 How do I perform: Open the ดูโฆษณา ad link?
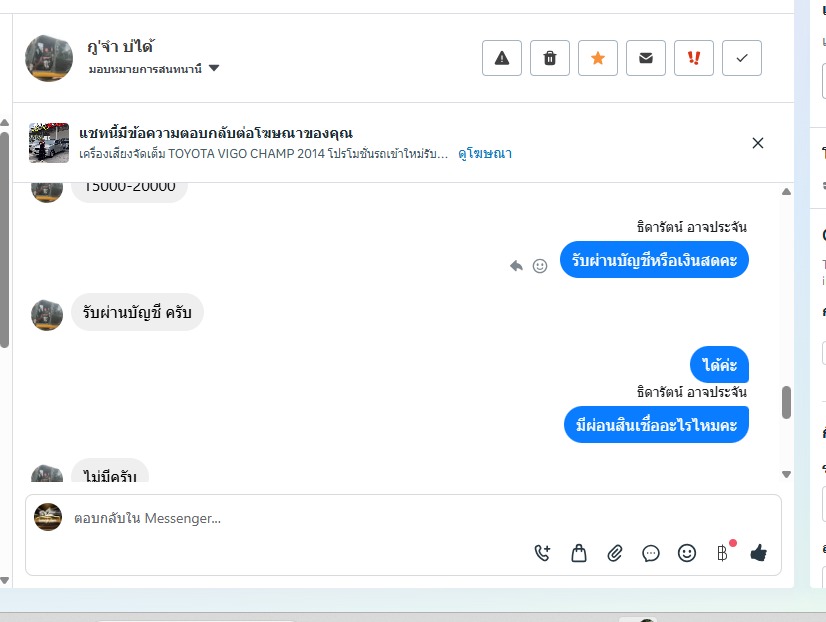485,154
